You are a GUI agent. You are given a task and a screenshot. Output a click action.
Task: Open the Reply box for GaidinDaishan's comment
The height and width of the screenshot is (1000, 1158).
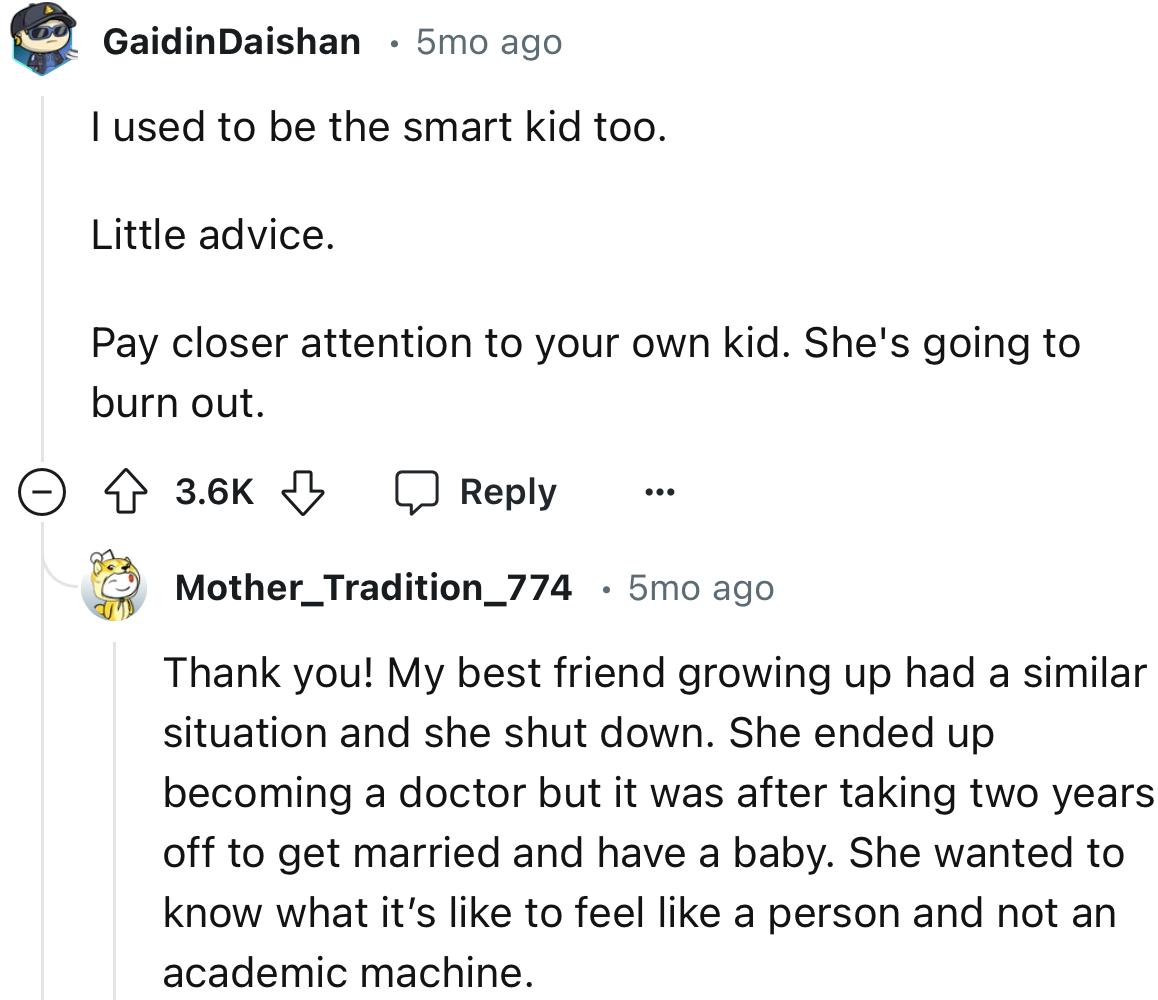coord(478,491)
